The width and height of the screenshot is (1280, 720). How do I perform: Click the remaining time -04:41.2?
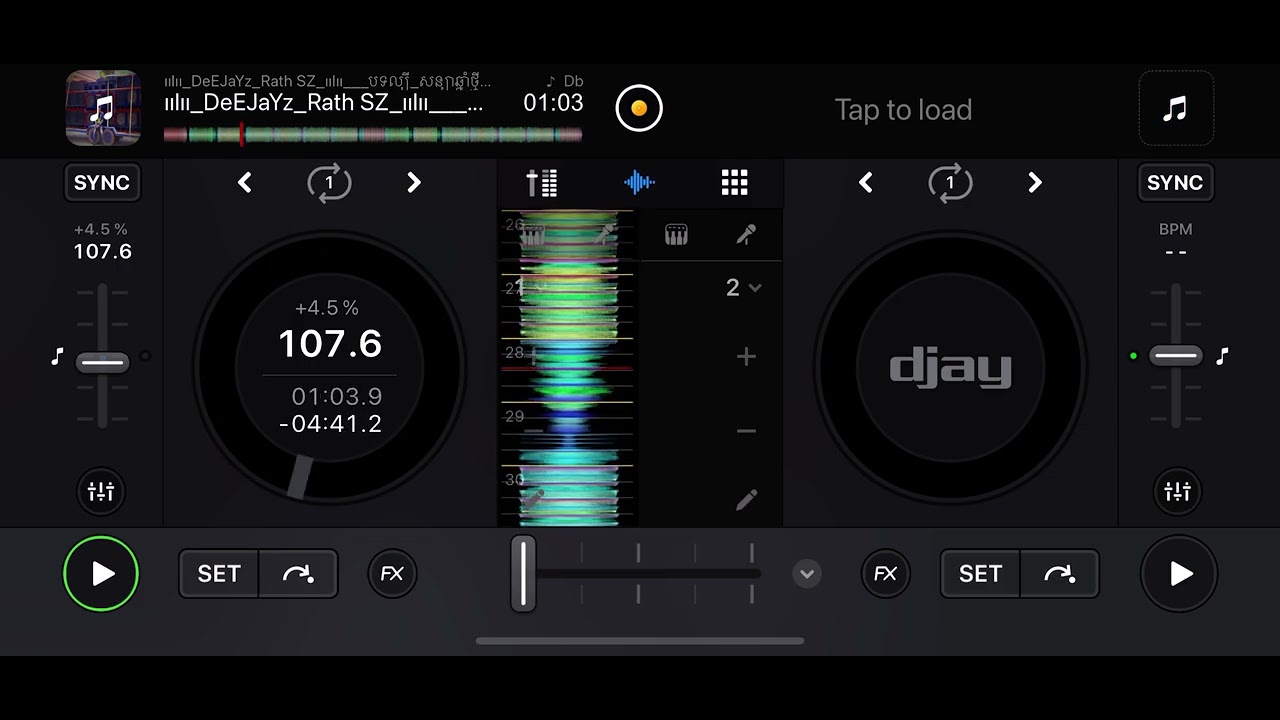[330, 424]
